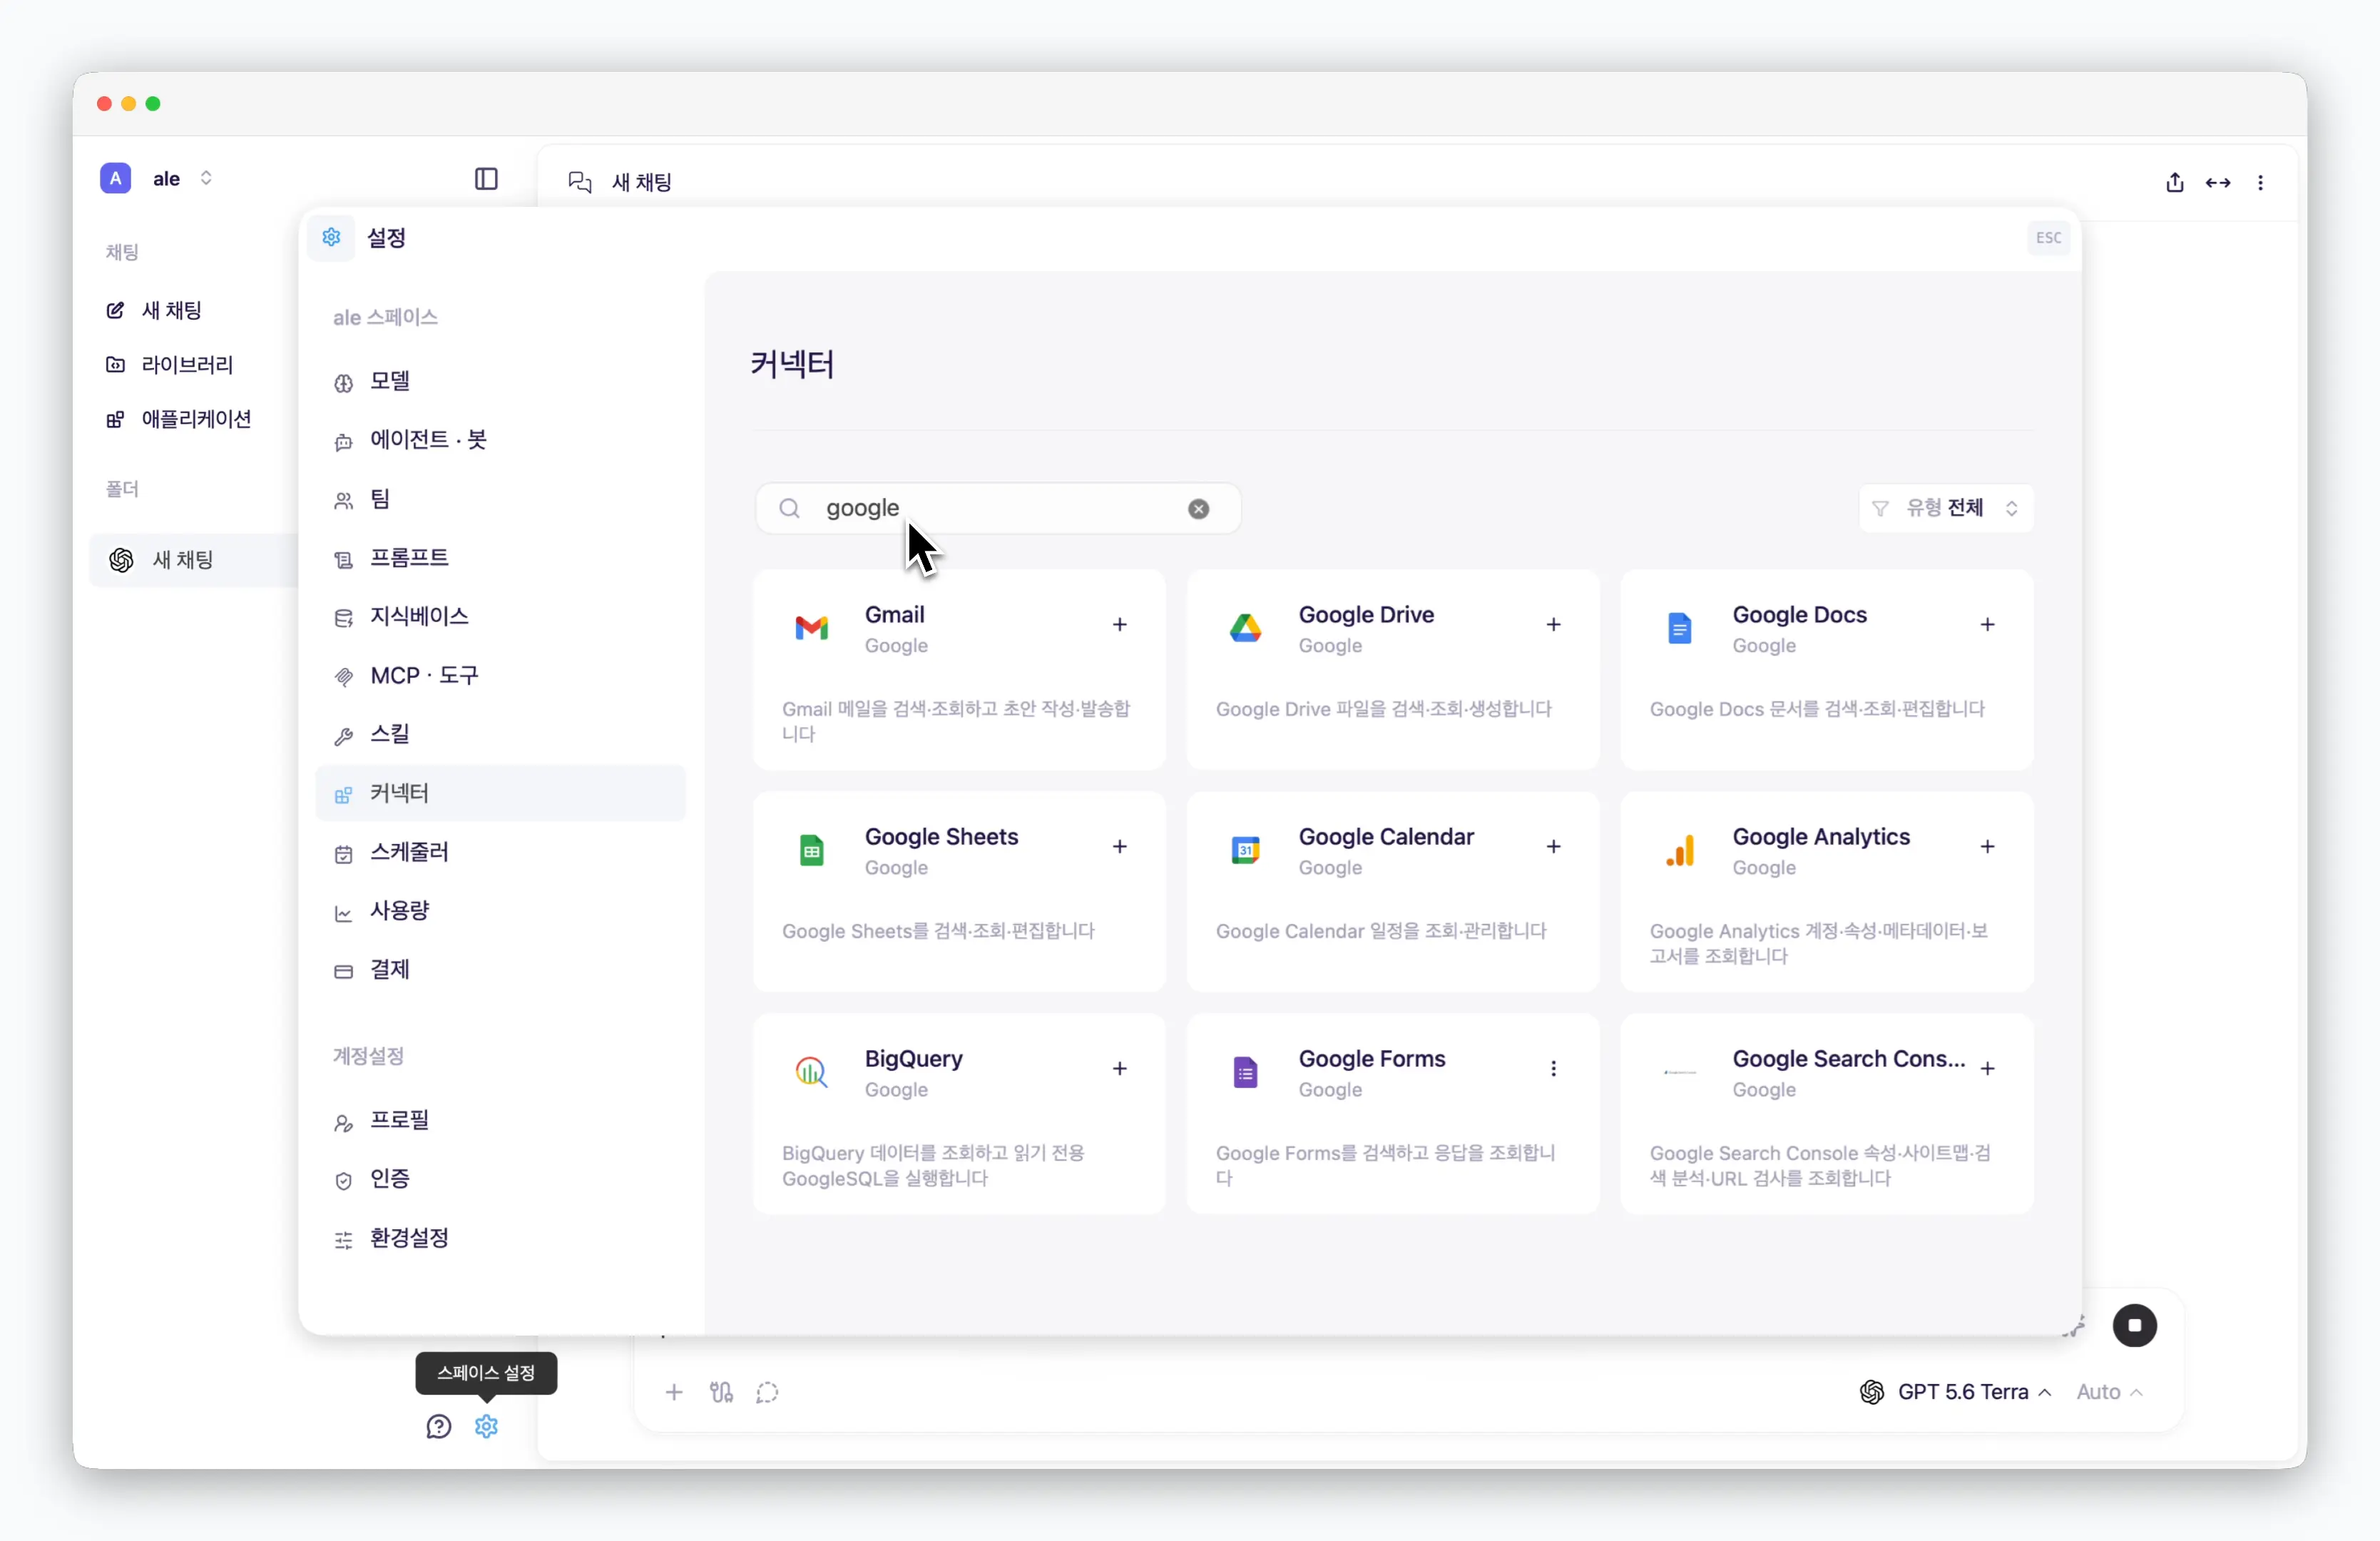Viewport: 2380px width, 1541px height.
Task: Click the space settings gear icon
Action: [x=486, y=1426]
